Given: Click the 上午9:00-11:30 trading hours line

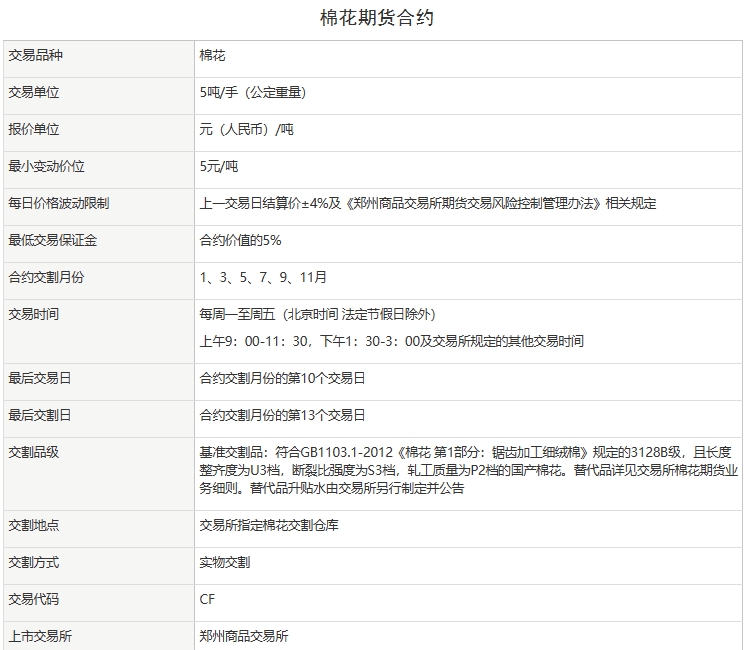Looking at the screenshot, I should click(x=391, y=341).
